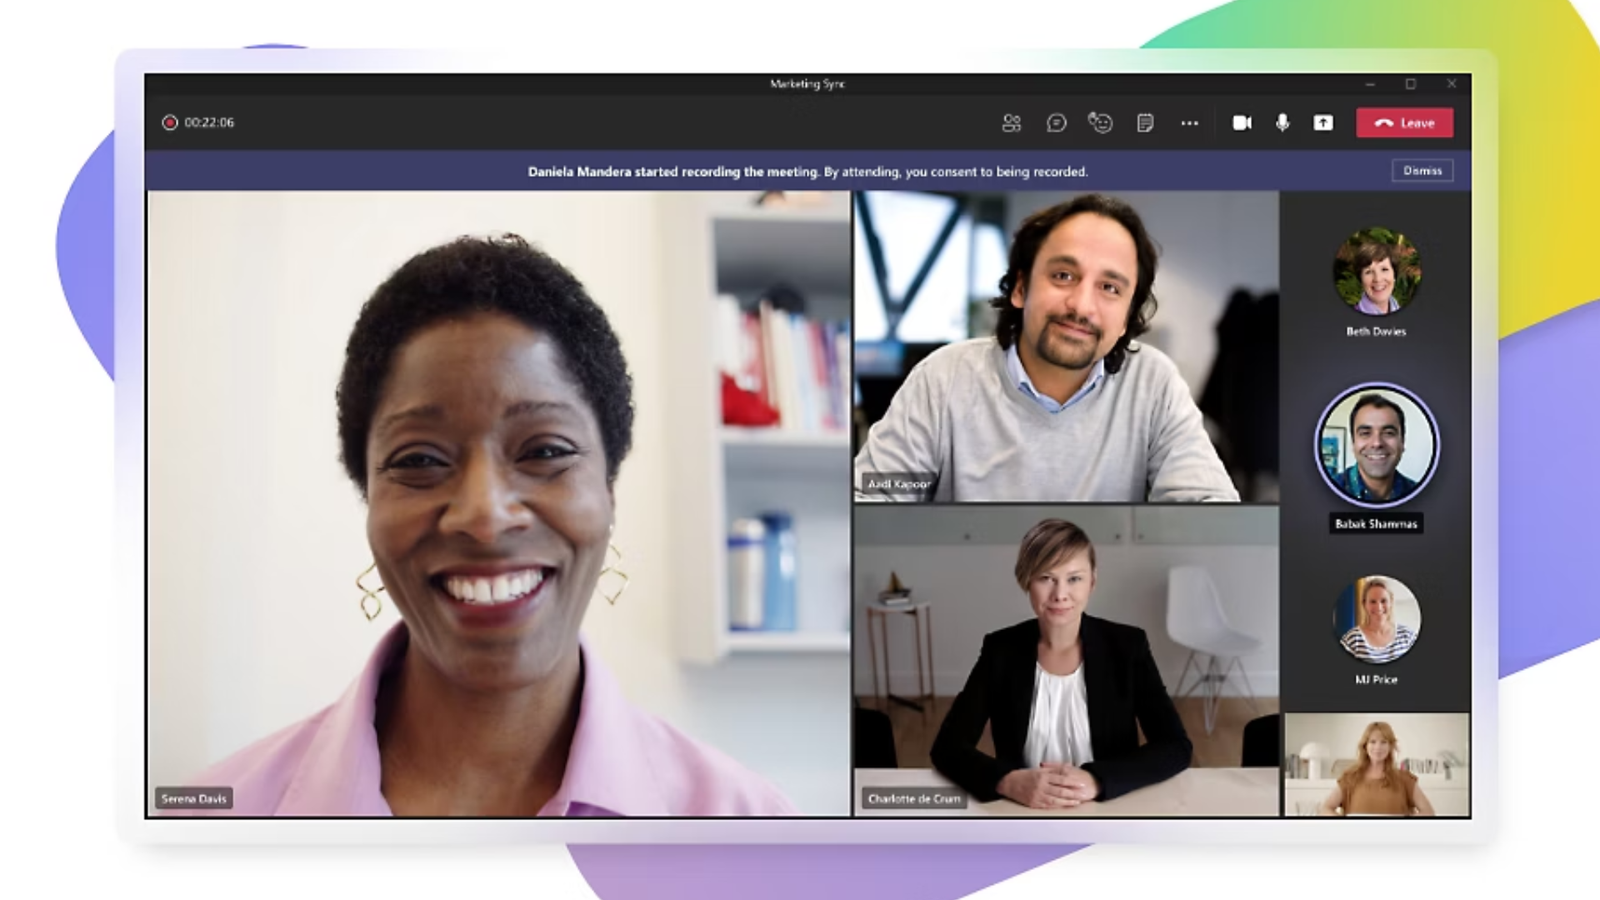Click the red recording indicator icon
Screen dimensions: 1600x900
[170, 123]
